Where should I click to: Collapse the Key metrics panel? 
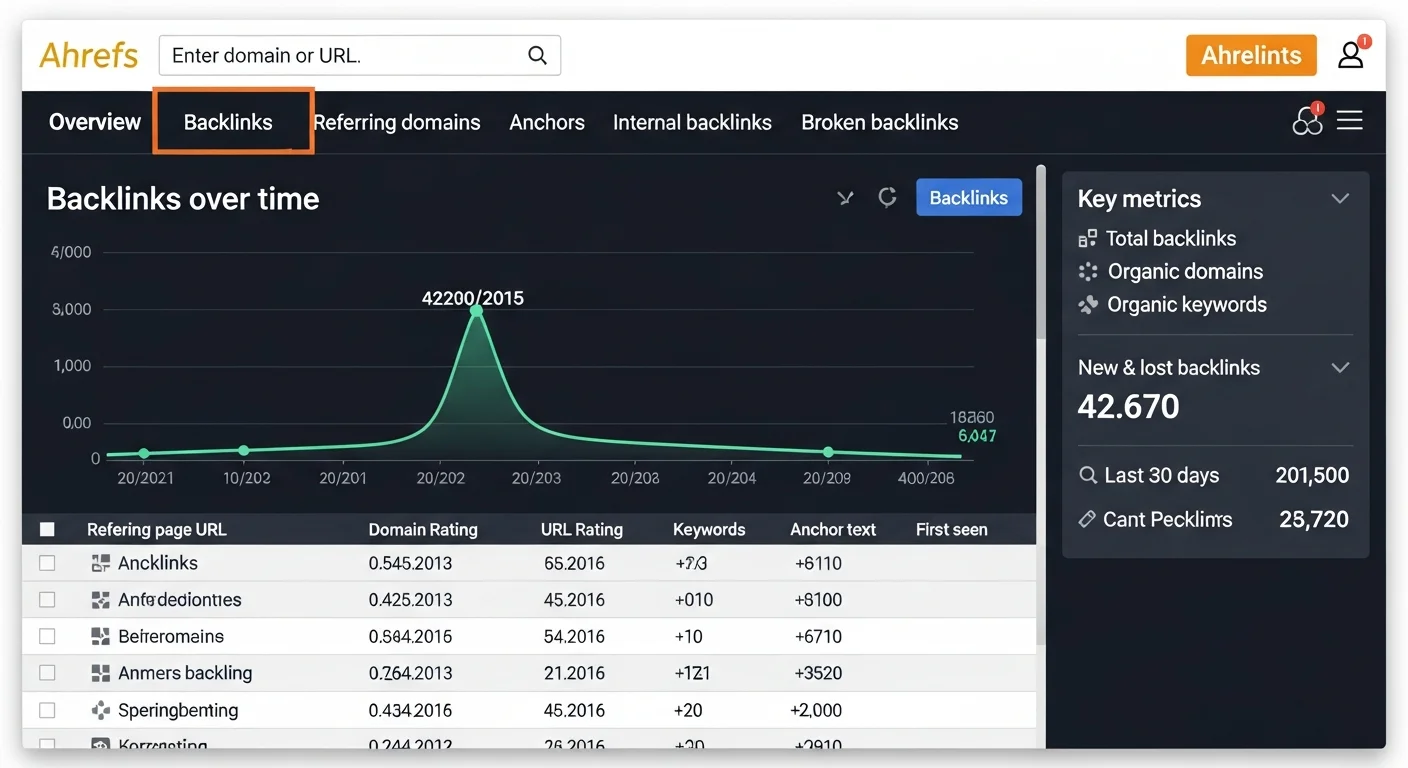(x=1340, y=198)
